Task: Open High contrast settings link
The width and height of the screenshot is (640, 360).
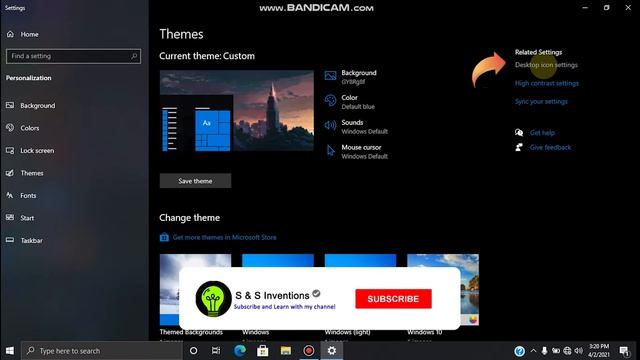Action: (x=547, y=83)
